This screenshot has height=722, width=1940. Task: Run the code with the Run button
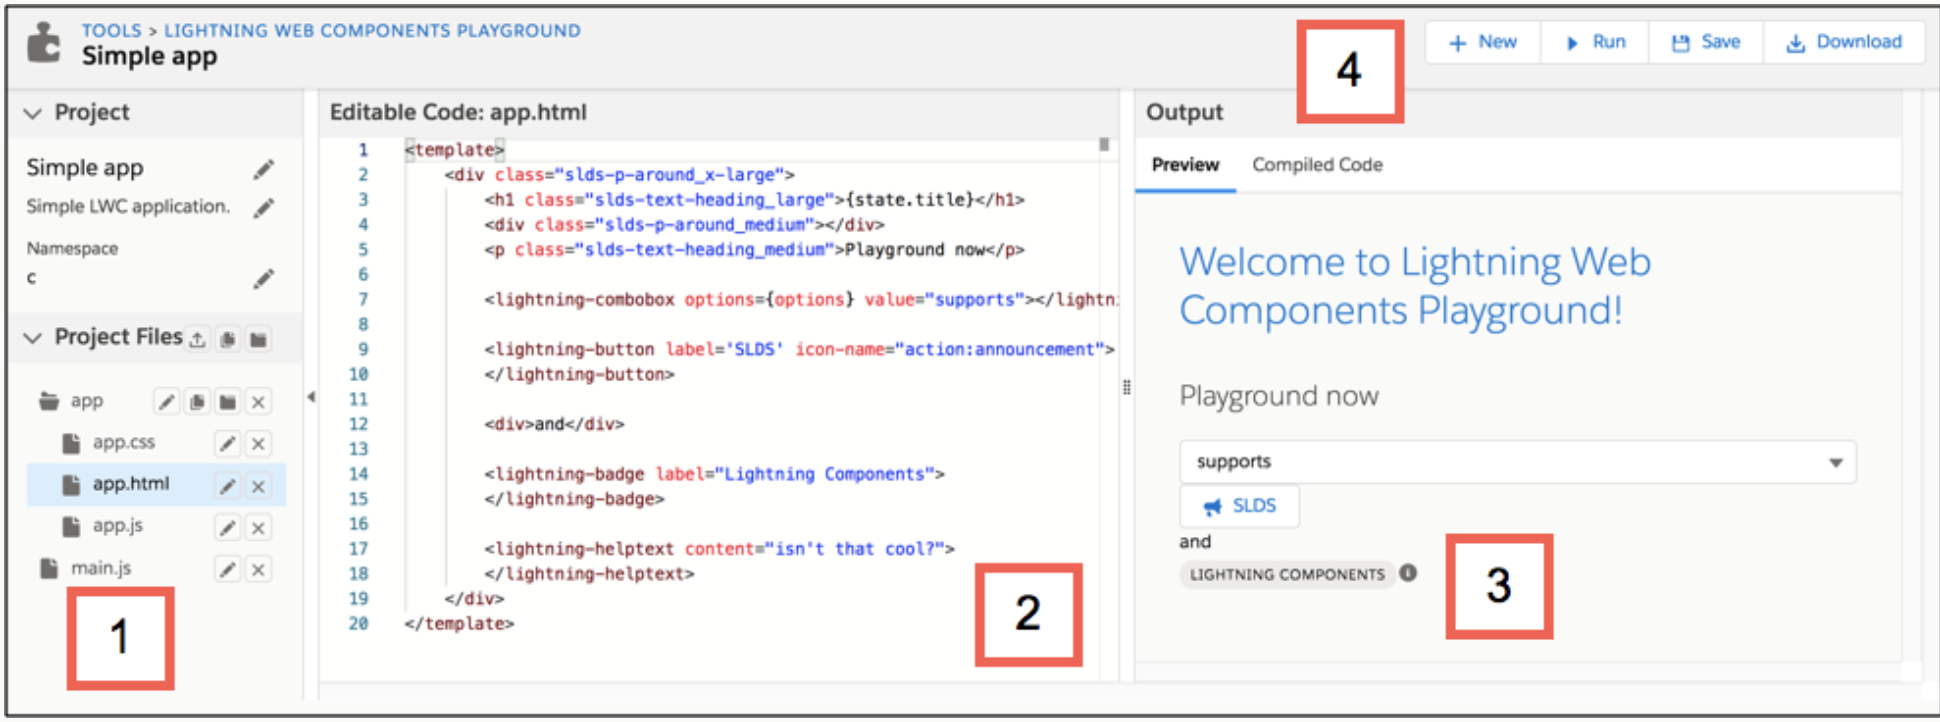[x=1595, y=42]
